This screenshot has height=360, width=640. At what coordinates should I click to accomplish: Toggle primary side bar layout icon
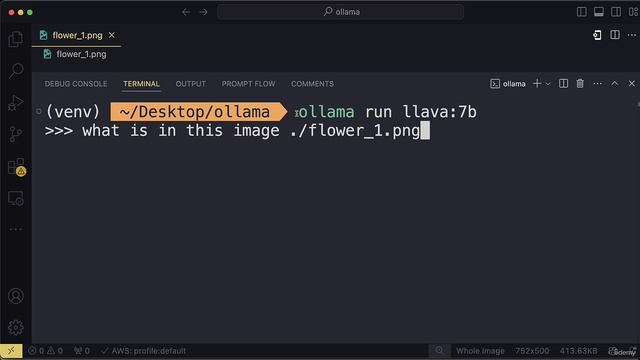582,12
